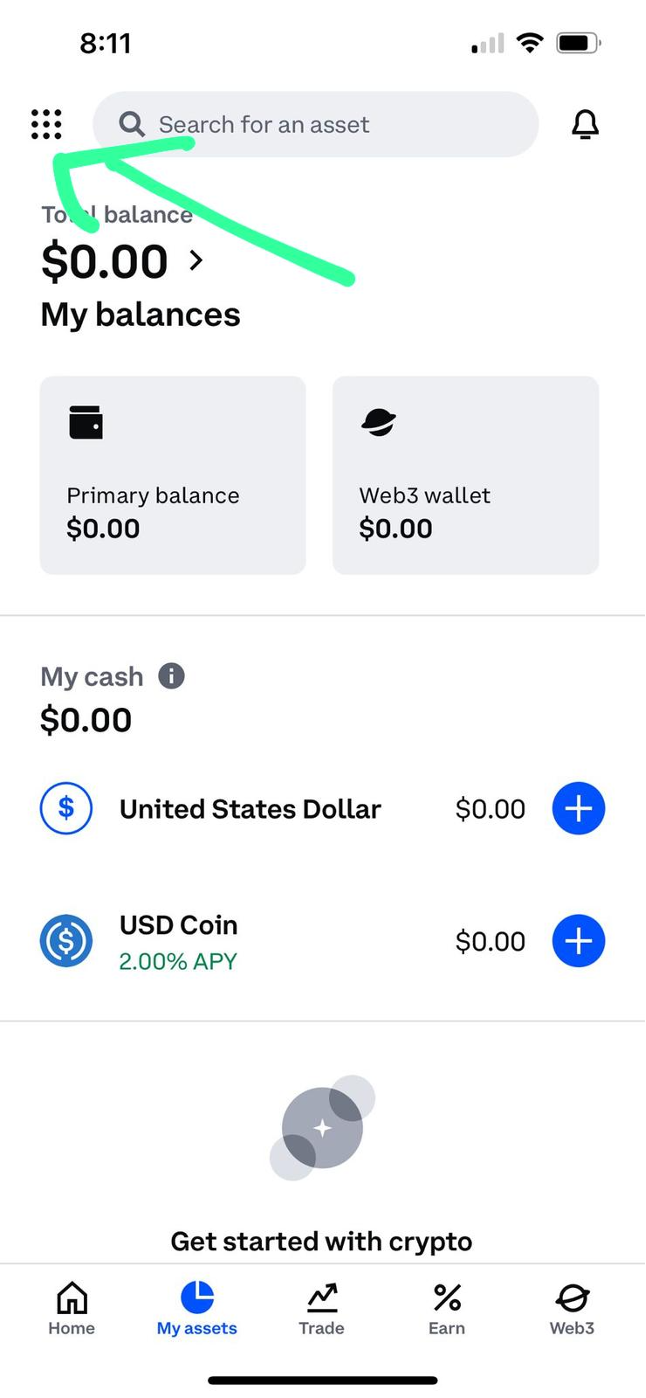Open the Earn tab
Image resolution: width=646 pixels, height=1398 pixels.
[446, 1309]
